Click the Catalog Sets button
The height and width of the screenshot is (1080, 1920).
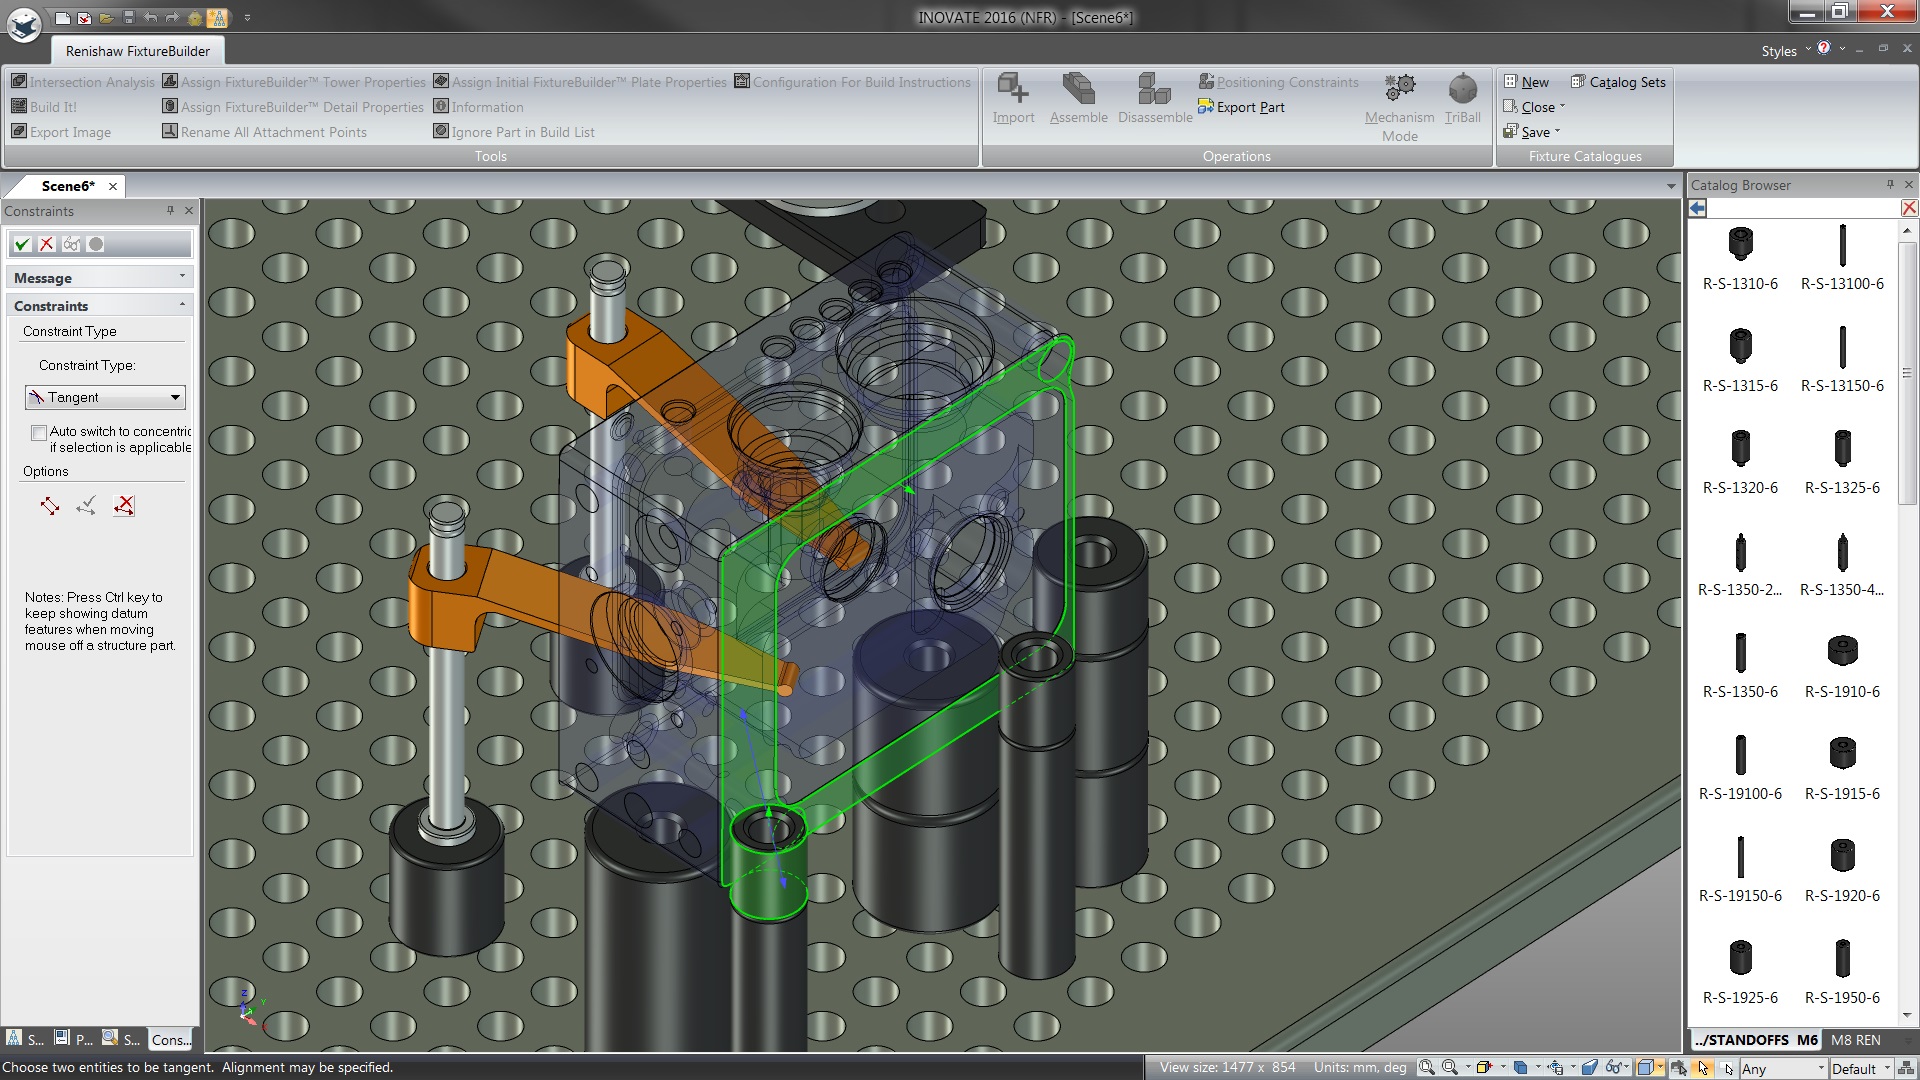tap(1618, 82)
